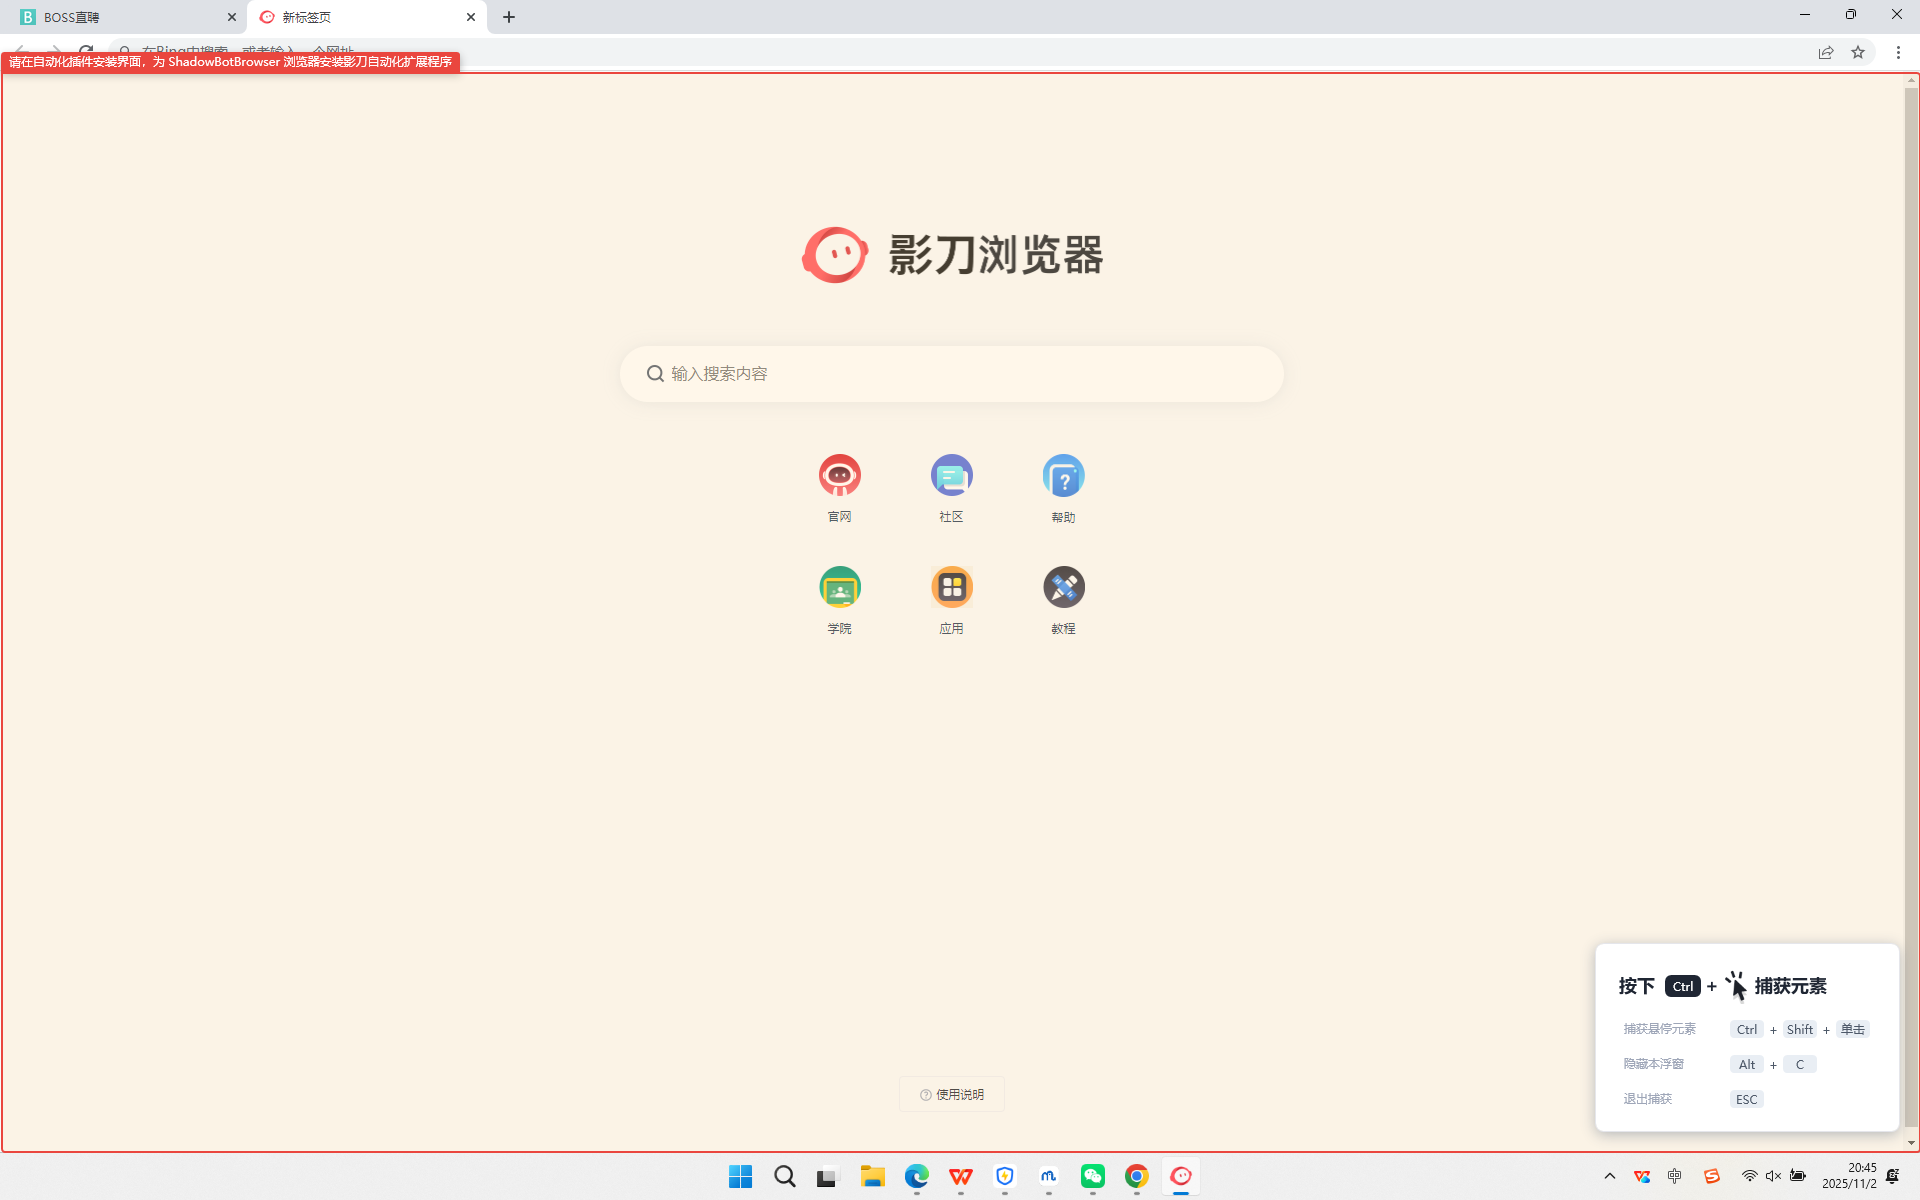Image resolution: width=1920 pixels, height=1200 pixels.
Task: Click the Sogou input tray icon
Action: click(x=1712, y=1176)
